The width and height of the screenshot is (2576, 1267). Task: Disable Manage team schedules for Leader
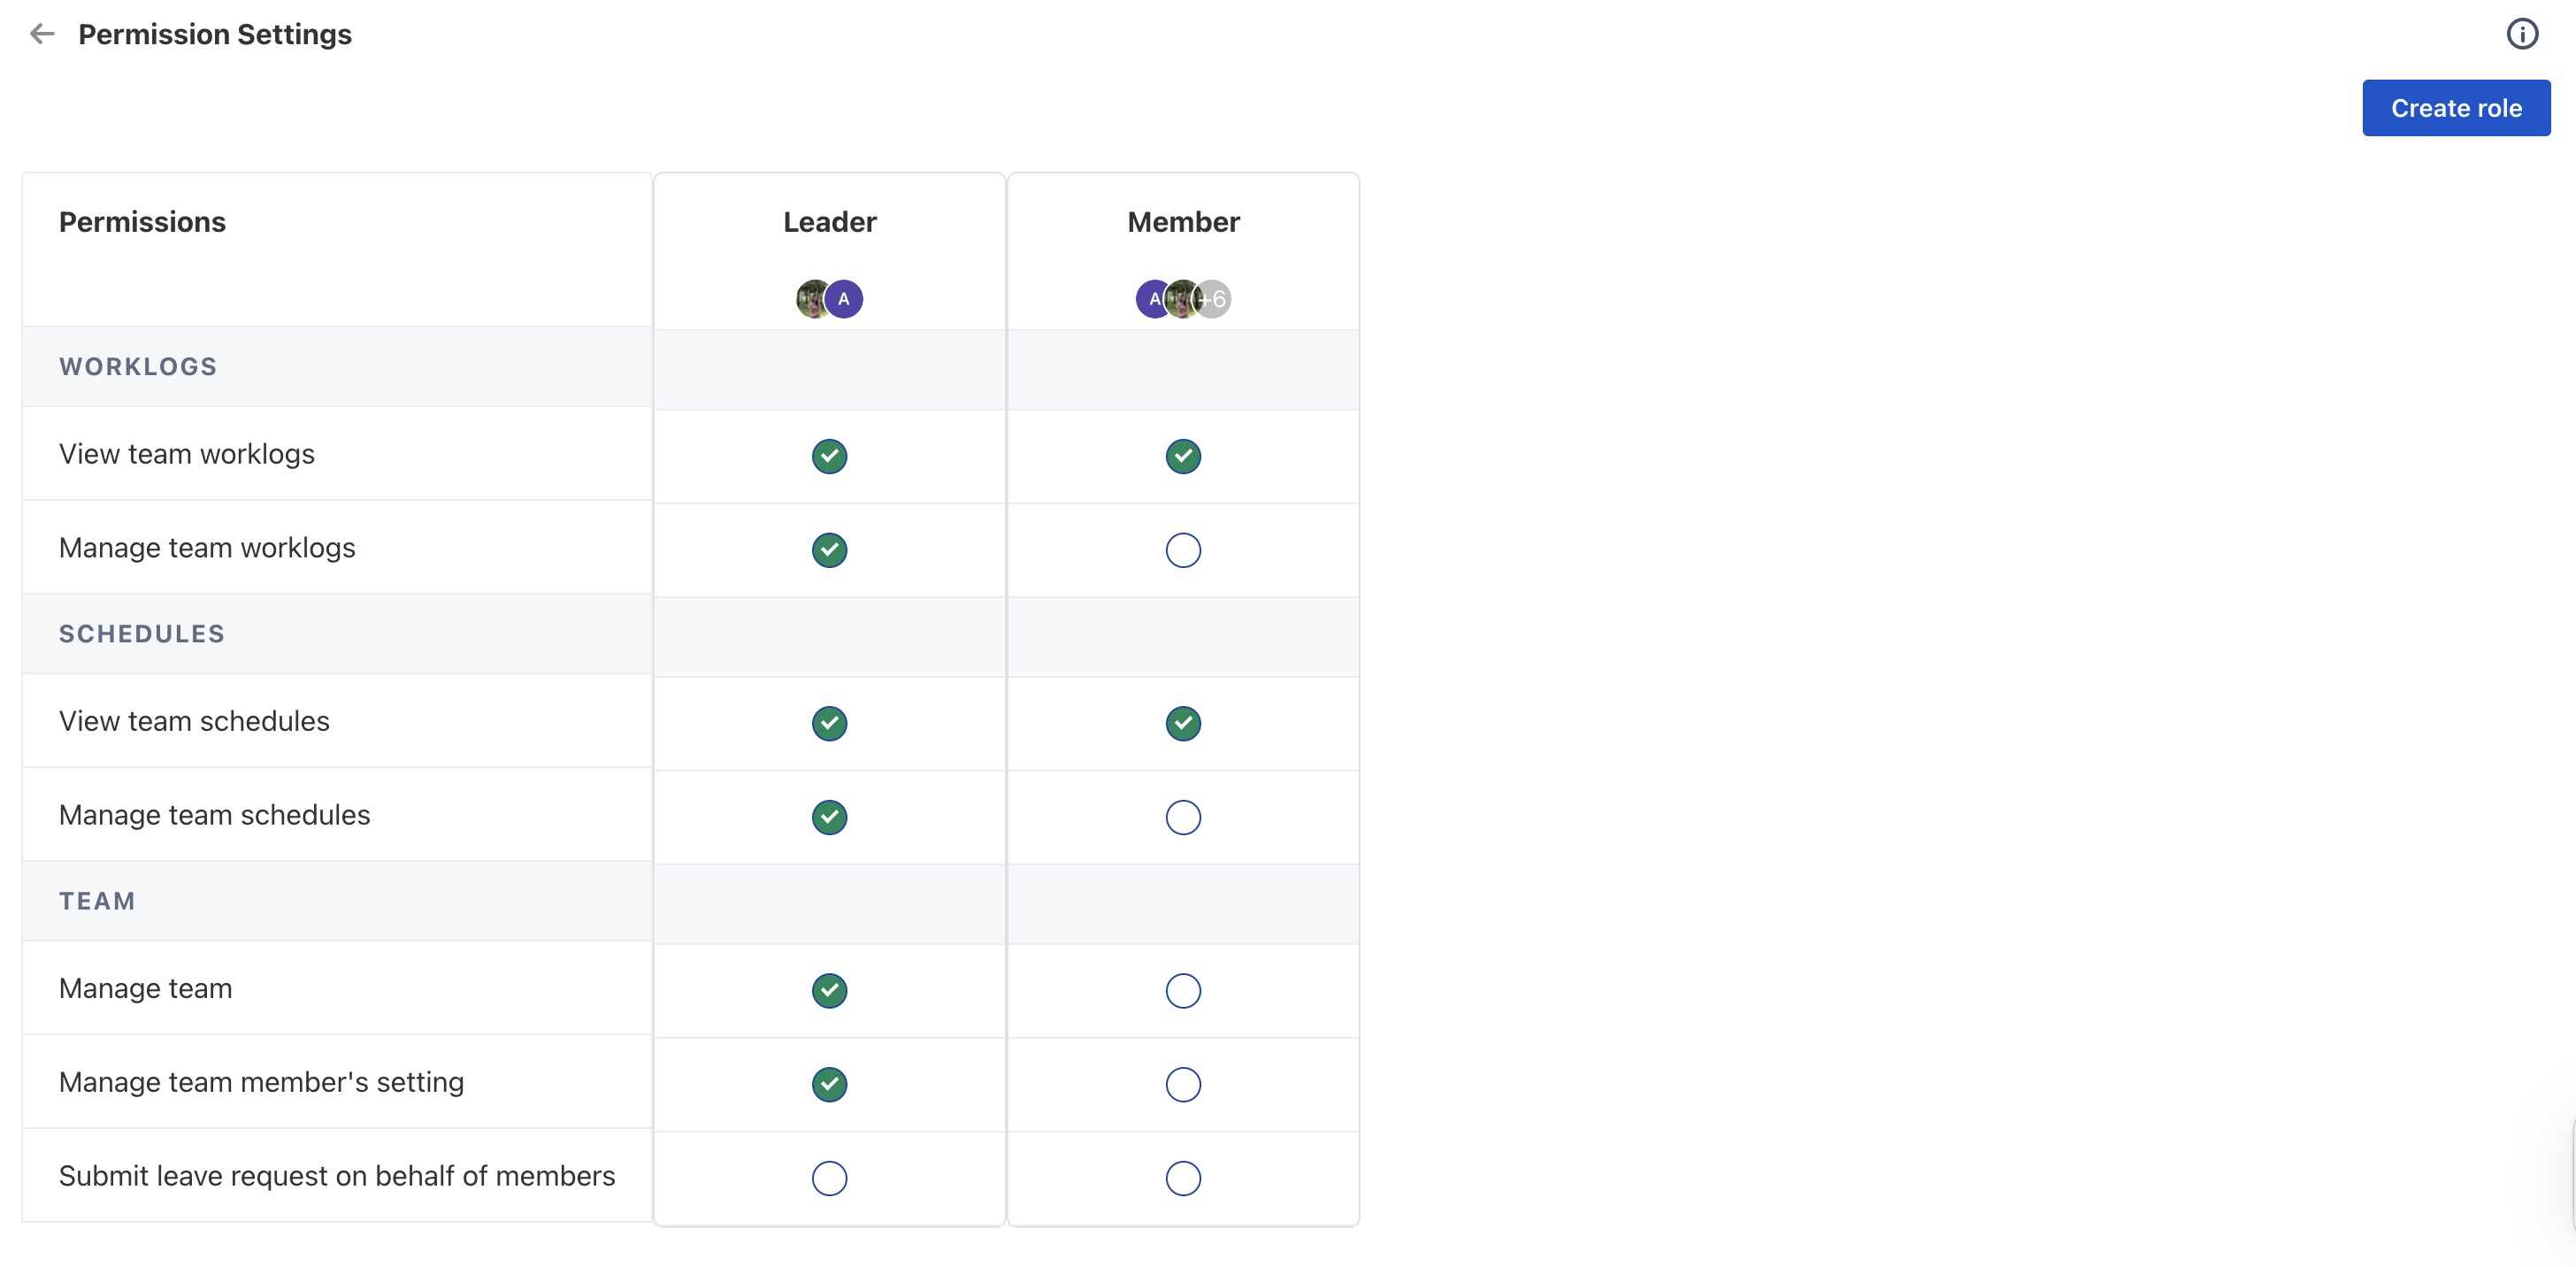pos(829,817)
